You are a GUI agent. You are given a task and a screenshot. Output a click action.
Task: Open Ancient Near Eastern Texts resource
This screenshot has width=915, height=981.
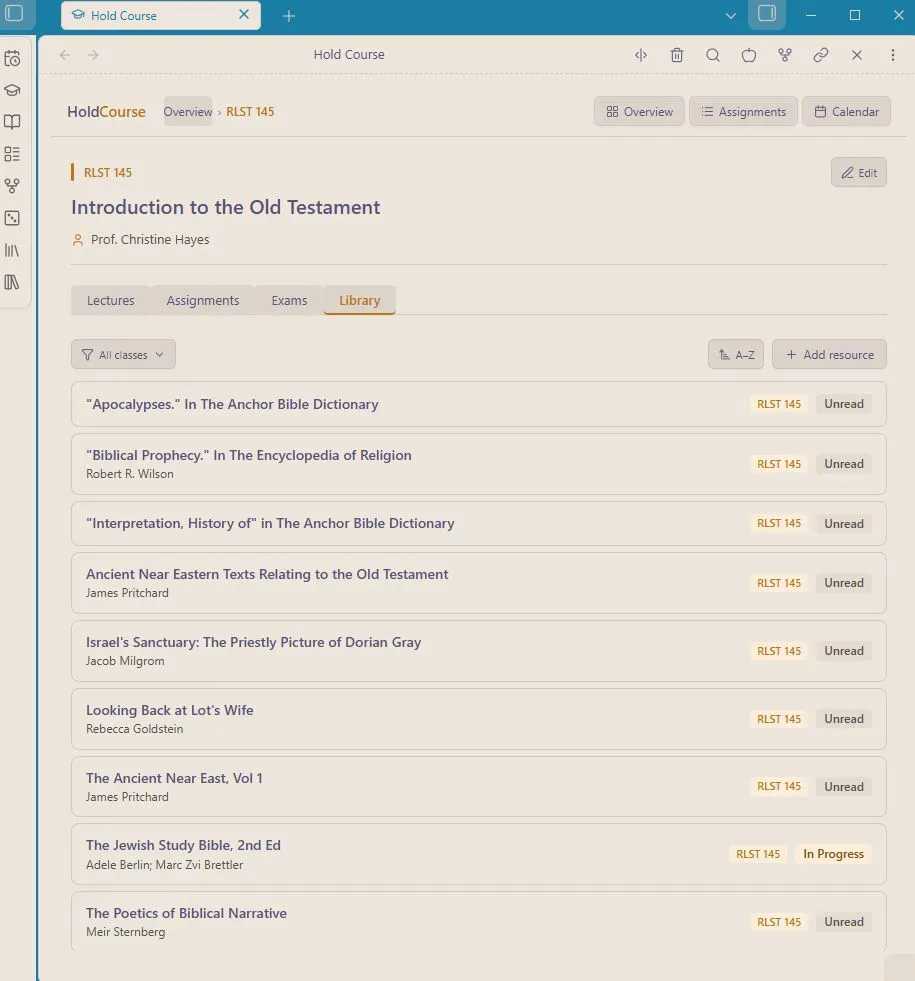point(478,582)
